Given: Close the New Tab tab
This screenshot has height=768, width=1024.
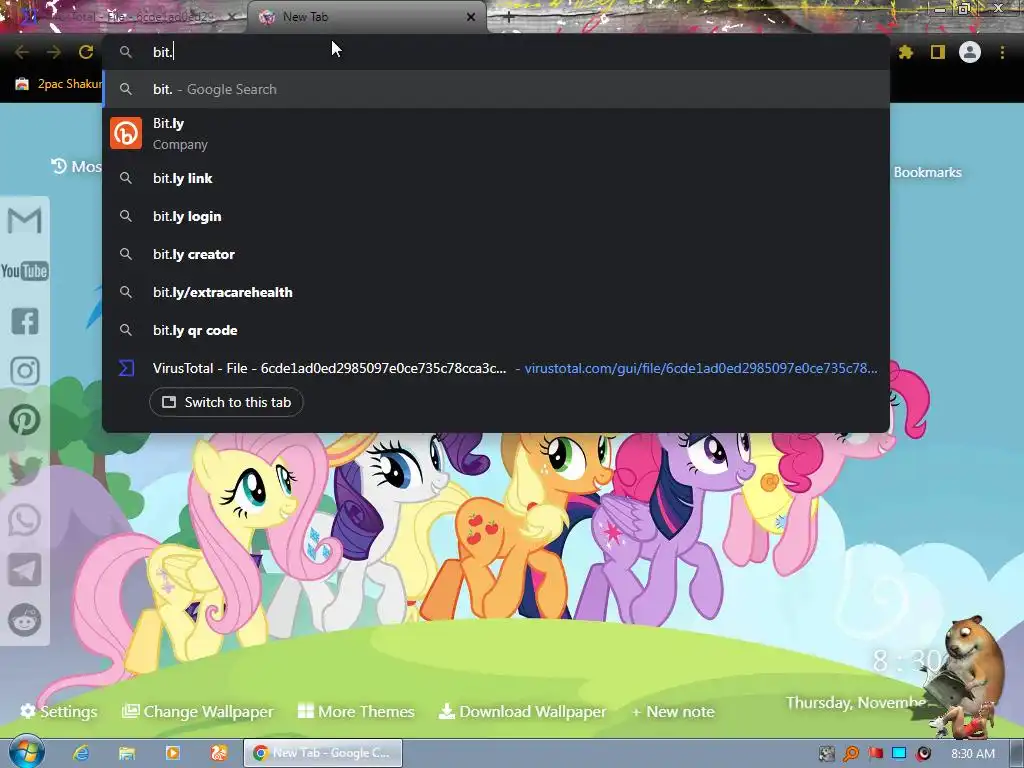Looking at the screenshot, I should point(471,17).
